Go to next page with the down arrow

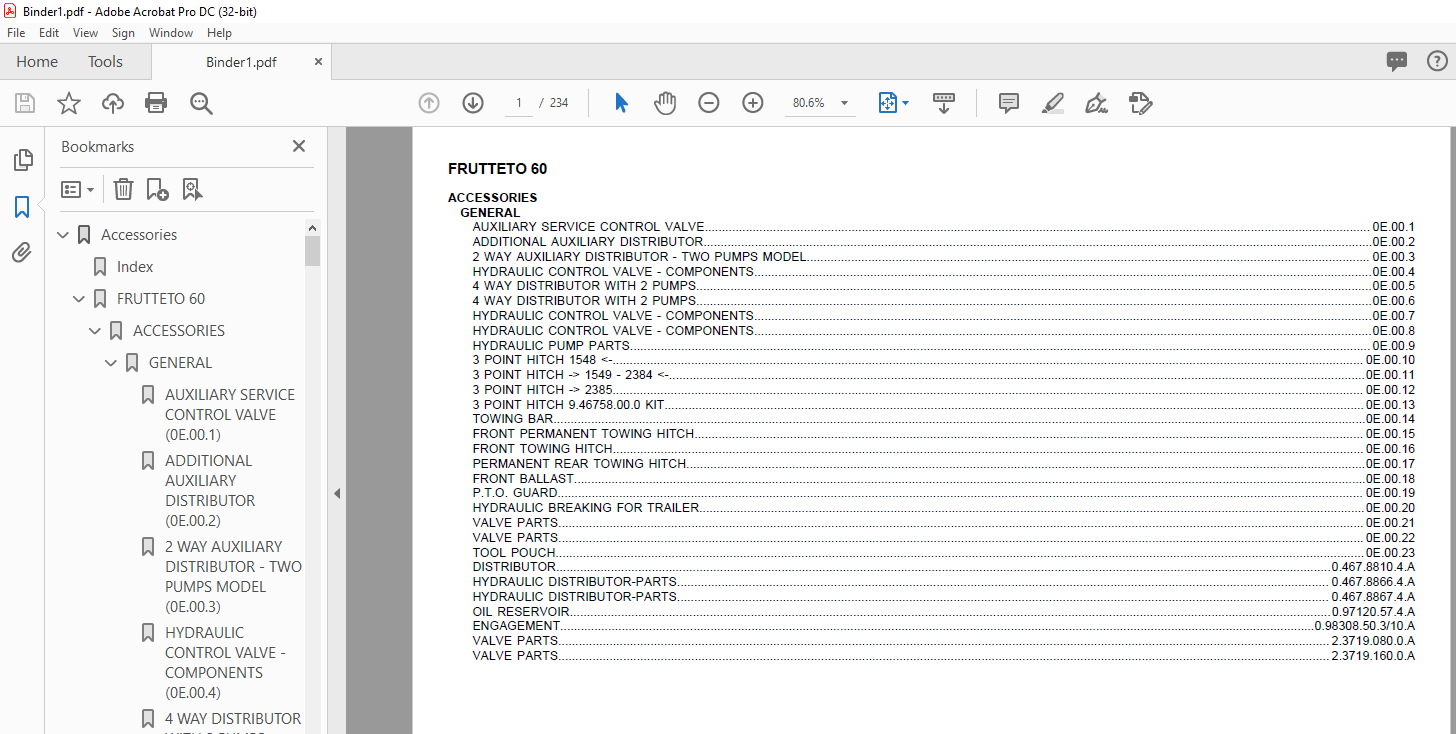[473, 103]
